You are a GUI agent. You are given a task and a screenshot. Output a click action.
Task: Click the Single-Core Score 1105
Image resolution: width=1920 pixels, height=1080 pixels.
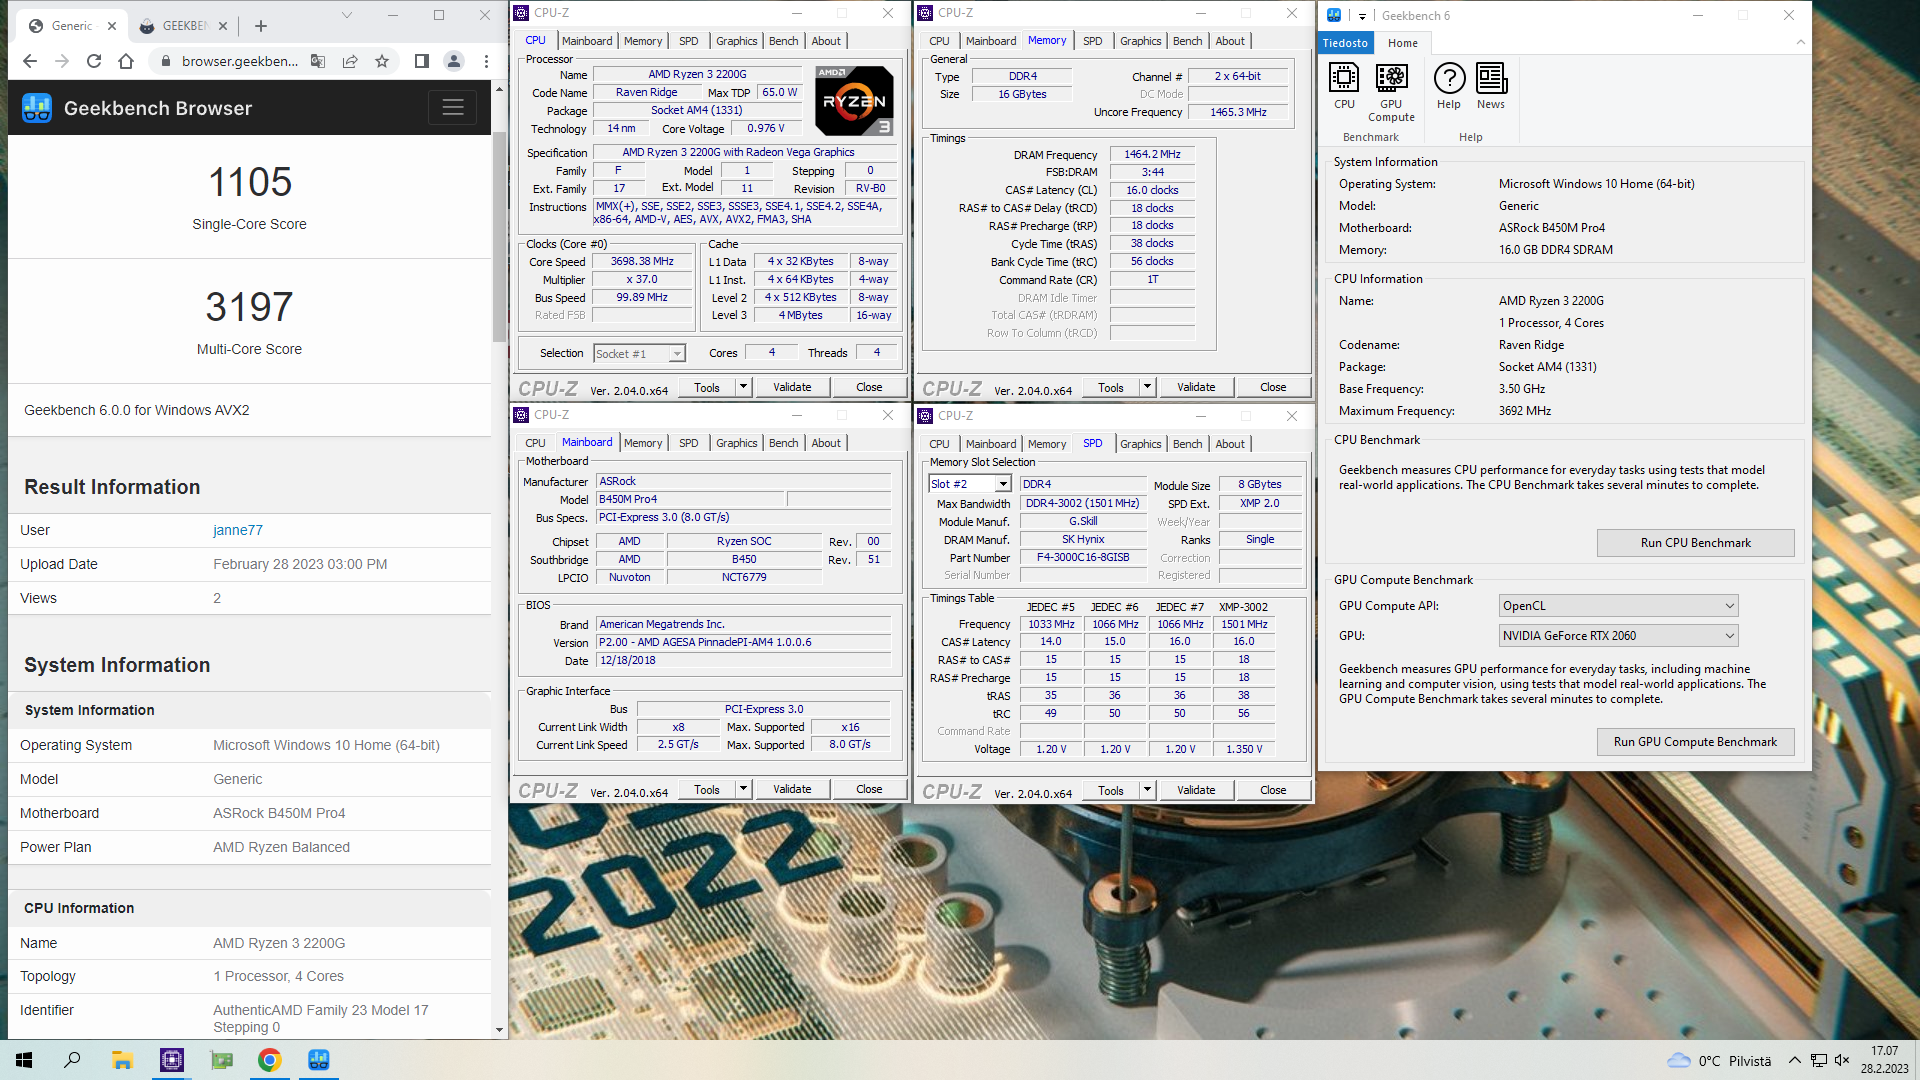click(x=250, y=182)
